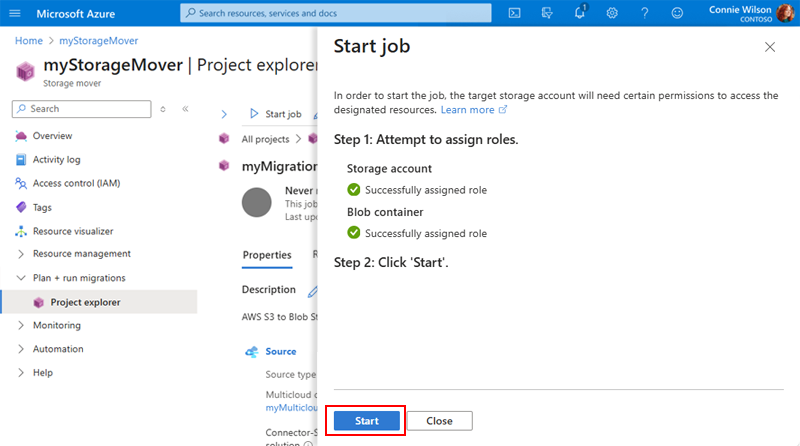Expand Resource management section

coord(21,254)
